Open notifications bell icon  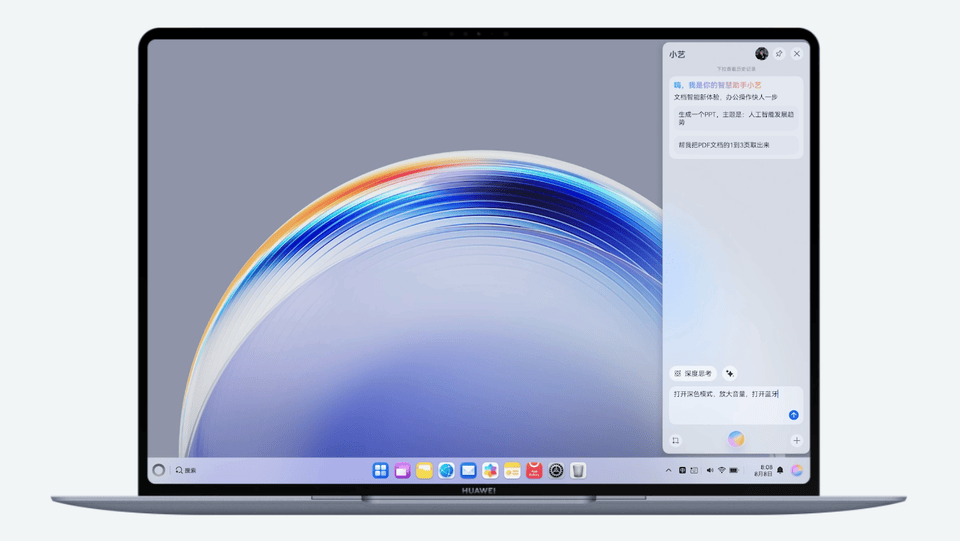780,470
